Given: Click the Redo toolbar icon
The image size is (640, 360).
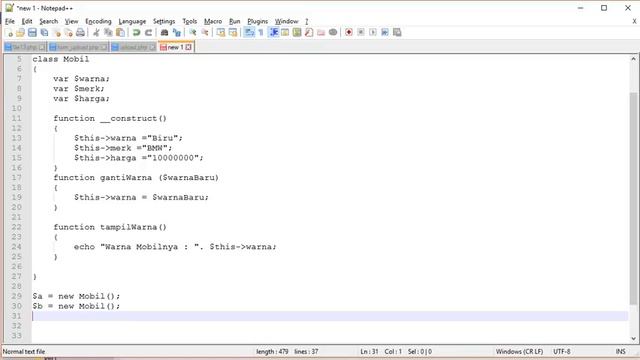Looking at the screenshot, I should click(x=149, y=33).
